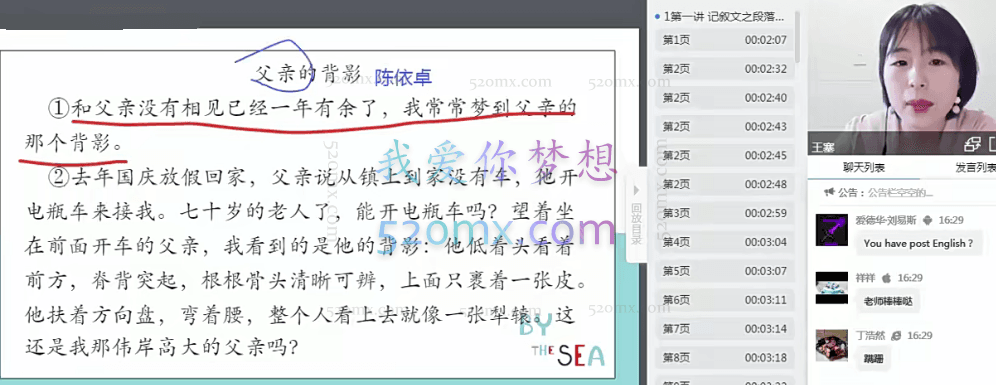The image size is (996, 385).
Task: Jump to 第5页 at 00:03:07
Action: pyautogui.click(x=724, y=271)
